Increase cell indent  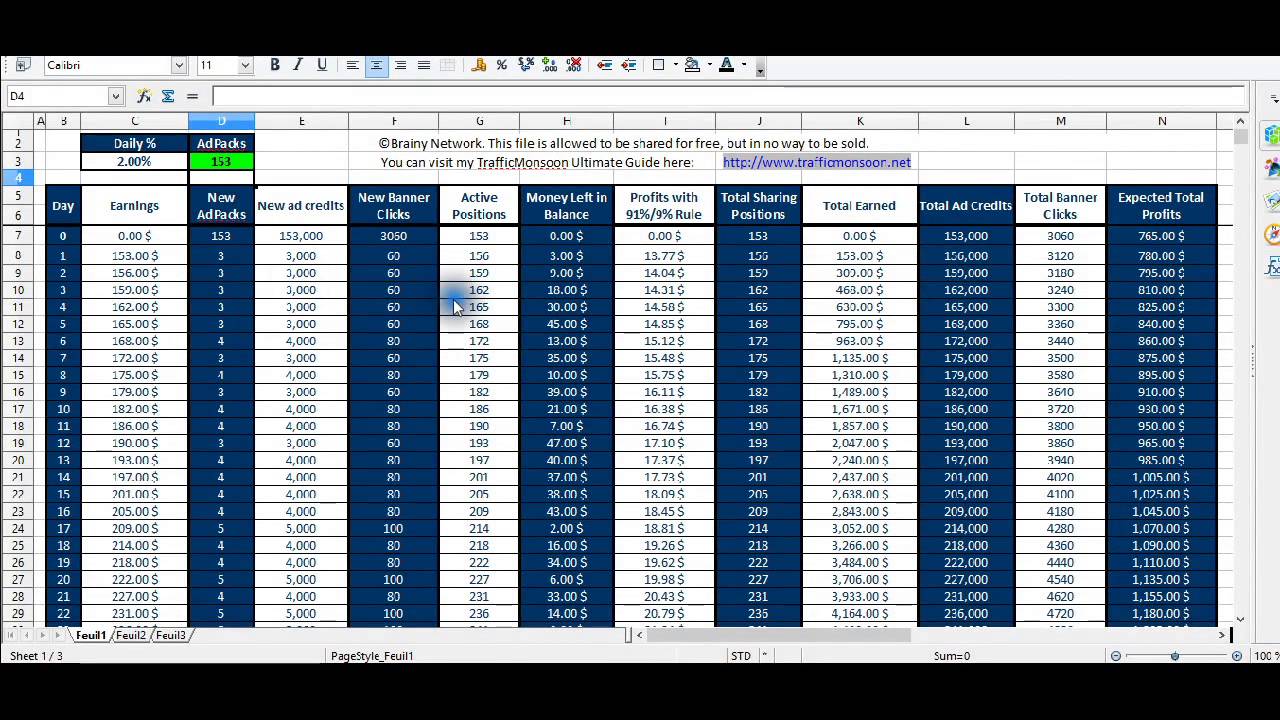[628, 65]
